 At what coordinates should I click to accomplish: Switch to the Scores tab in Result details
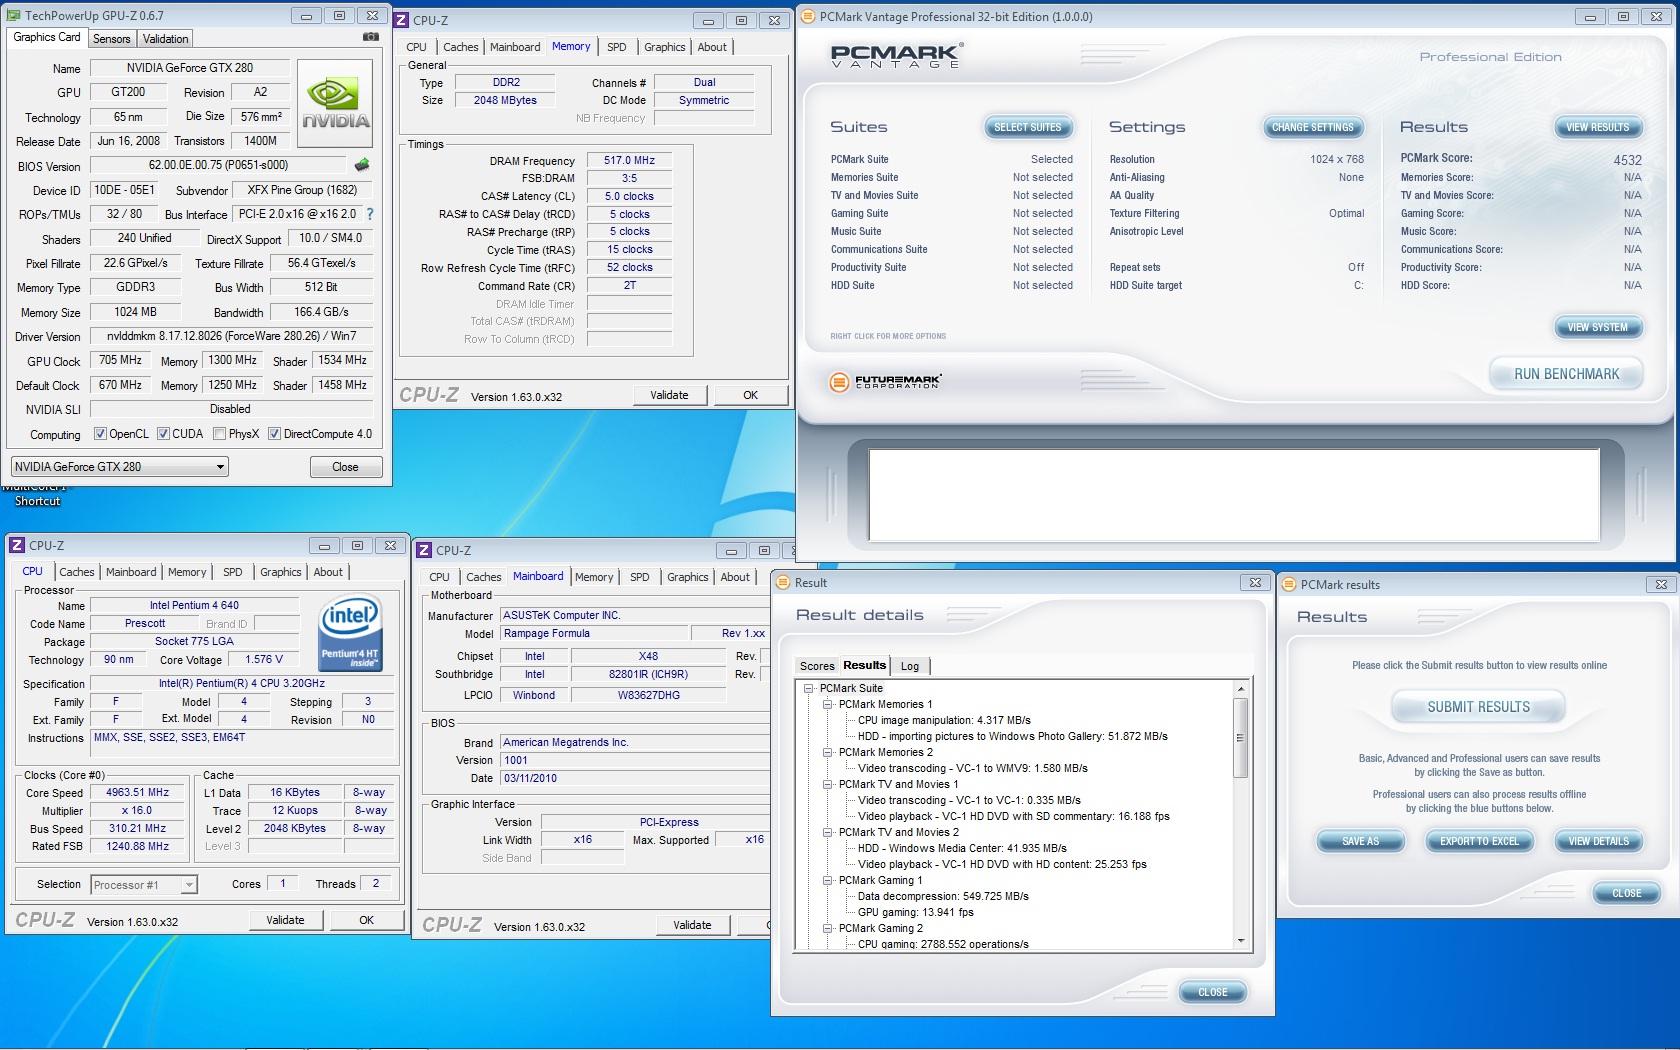click(817, 666)
